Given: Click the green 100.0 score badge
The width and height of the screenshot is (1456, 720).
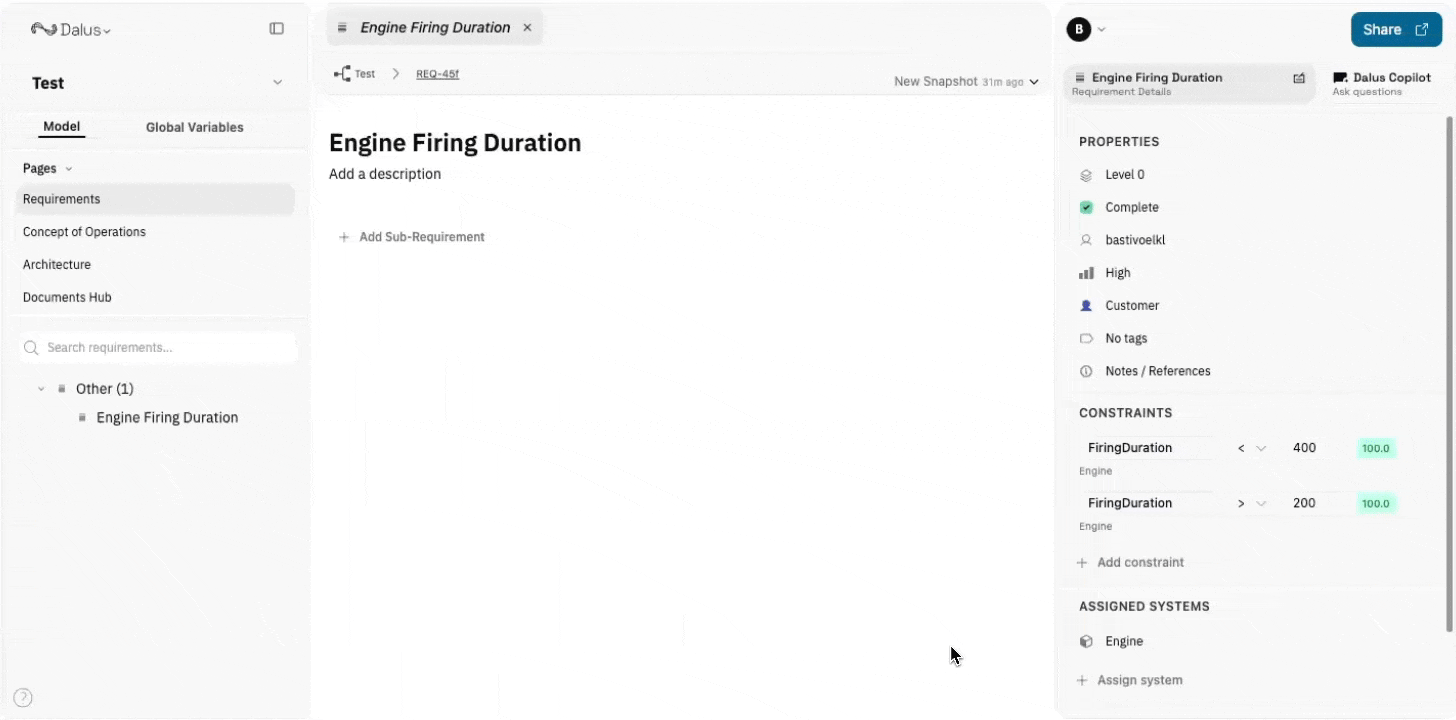Looking at the screenshot, I should pos(1375,447).
